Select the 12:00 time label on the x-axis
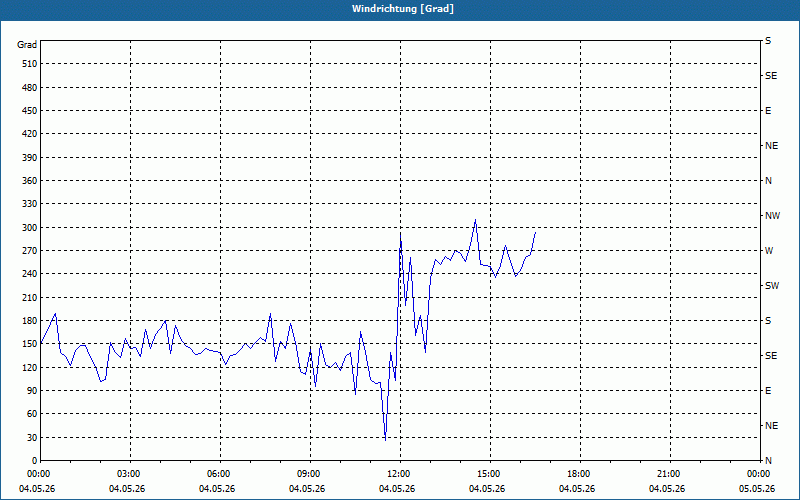Screen dimensions: 800x500 399,474
